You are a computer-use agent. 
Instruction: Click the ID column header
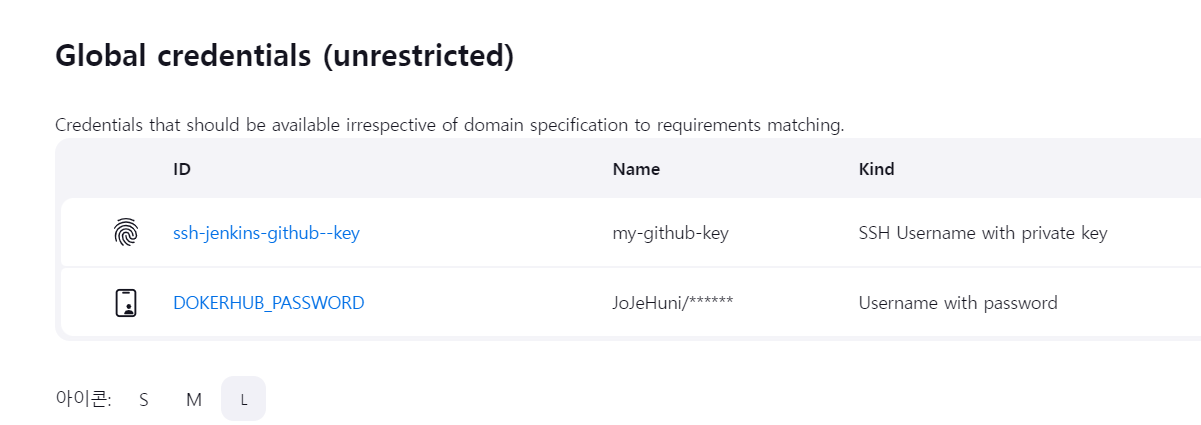coord(182,169)
